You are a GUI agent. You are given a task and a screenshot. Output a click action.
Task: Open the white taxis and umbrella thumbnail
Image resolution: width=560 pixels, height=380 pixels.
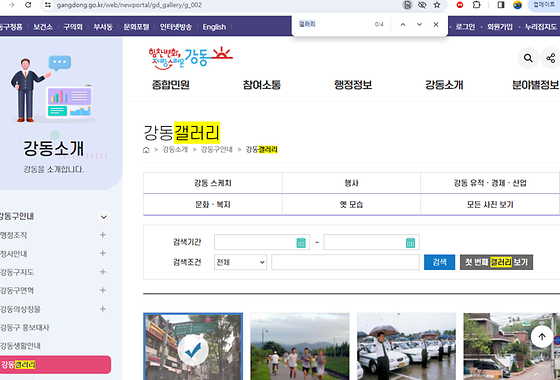coord(406,346)
